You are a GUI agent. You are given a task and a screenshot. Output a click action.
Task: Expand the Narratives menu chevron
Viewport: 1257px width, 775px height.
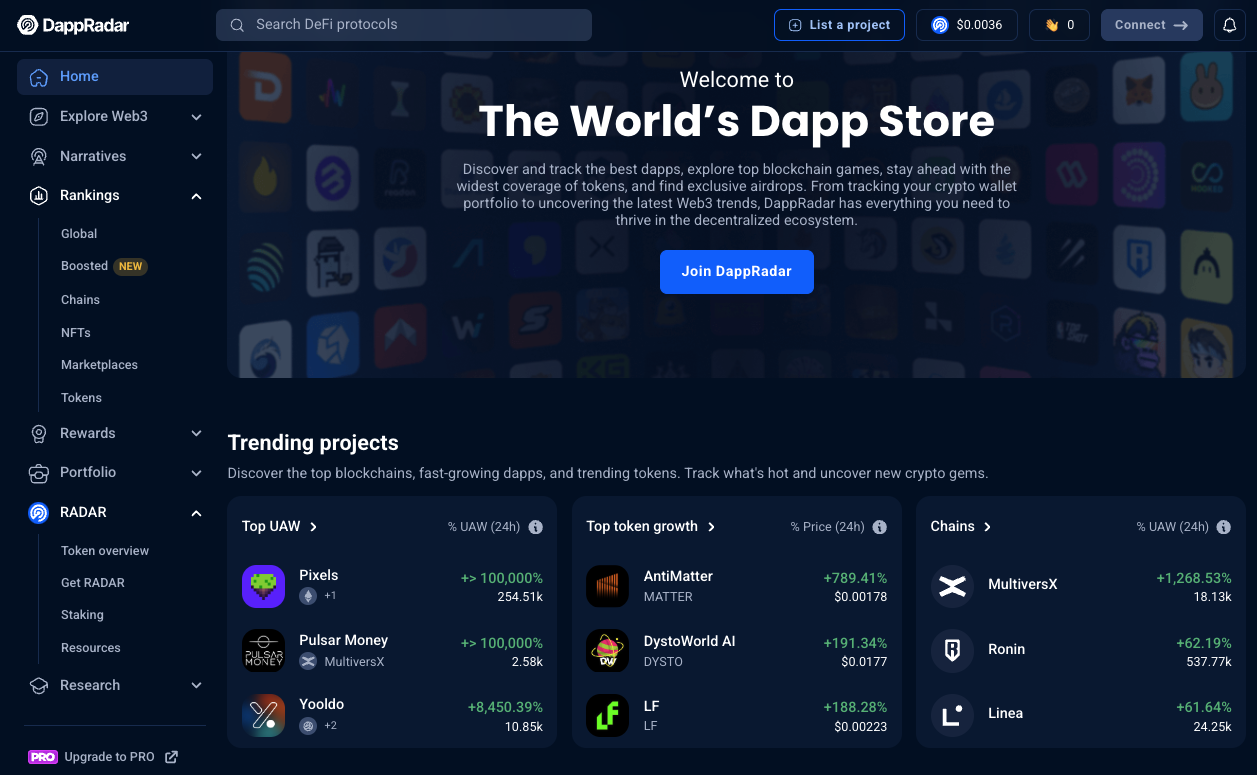tap(196, 157)
